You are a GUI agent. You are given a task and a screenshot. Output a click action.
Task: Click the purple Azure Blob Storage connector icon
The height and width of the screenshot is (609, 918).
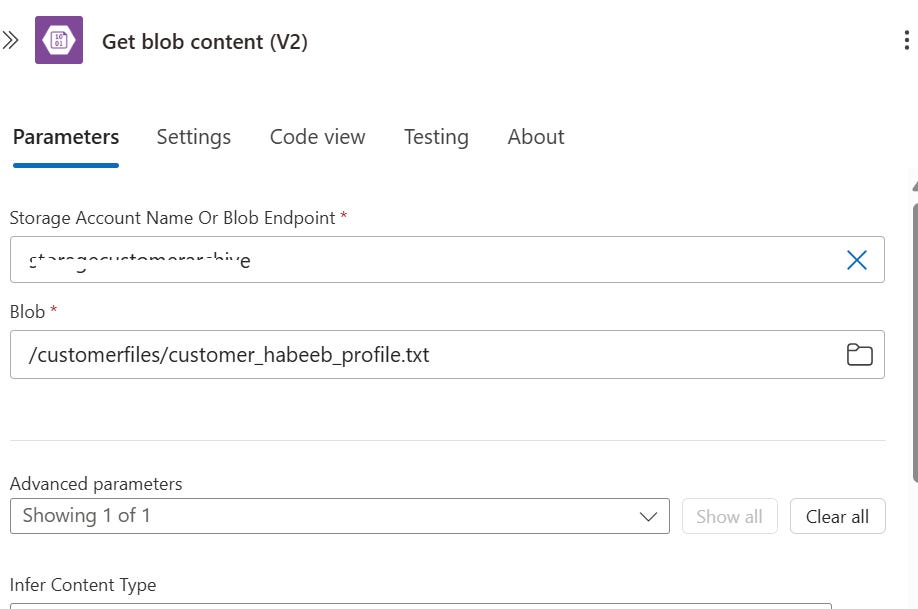59,41
